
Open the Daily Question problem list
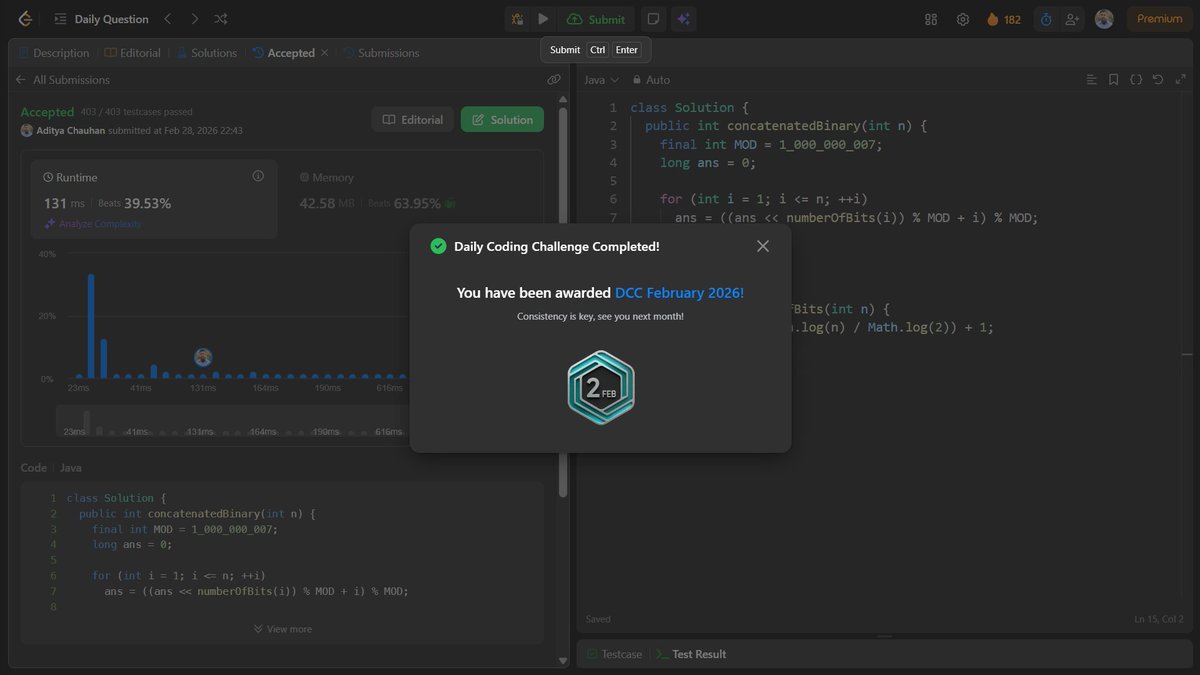(101, 19)
